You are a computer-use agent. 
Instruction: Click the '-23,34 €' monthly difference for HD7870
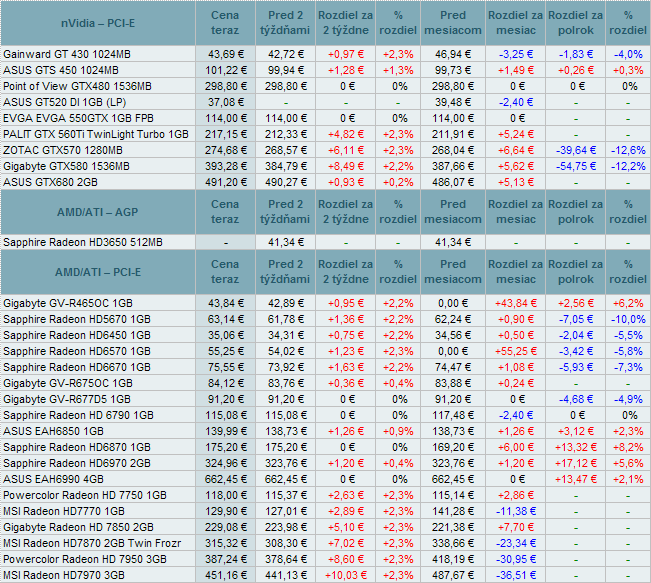point(516,543)
